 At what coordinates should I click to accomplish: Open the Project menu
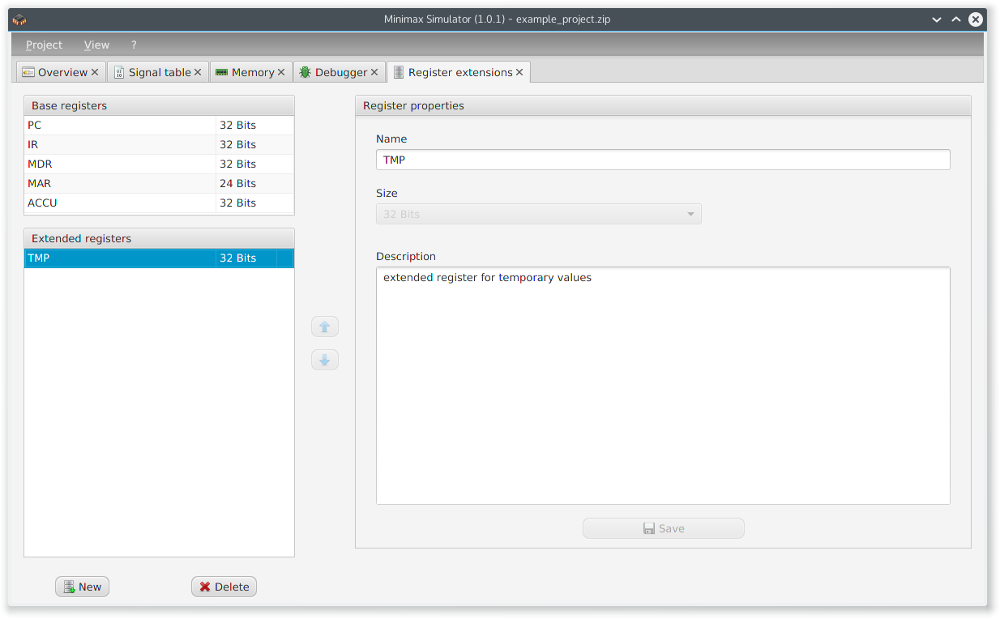[44, 45]
